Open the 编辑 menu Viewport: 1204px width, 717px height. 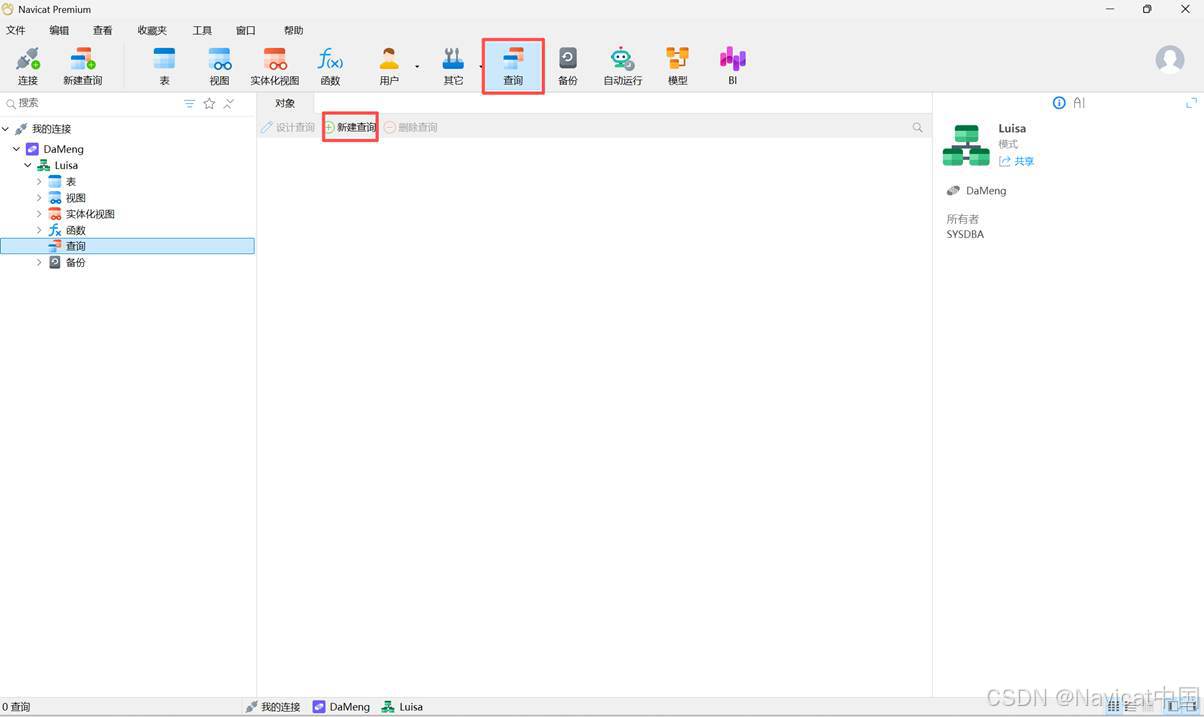tap(59, 31)
